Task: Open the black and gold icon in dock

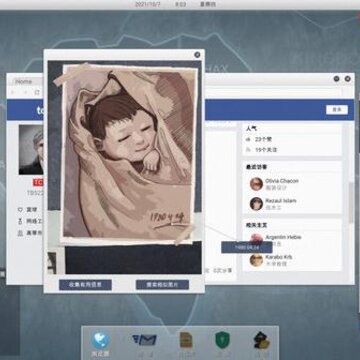Action: click(261, 340)
